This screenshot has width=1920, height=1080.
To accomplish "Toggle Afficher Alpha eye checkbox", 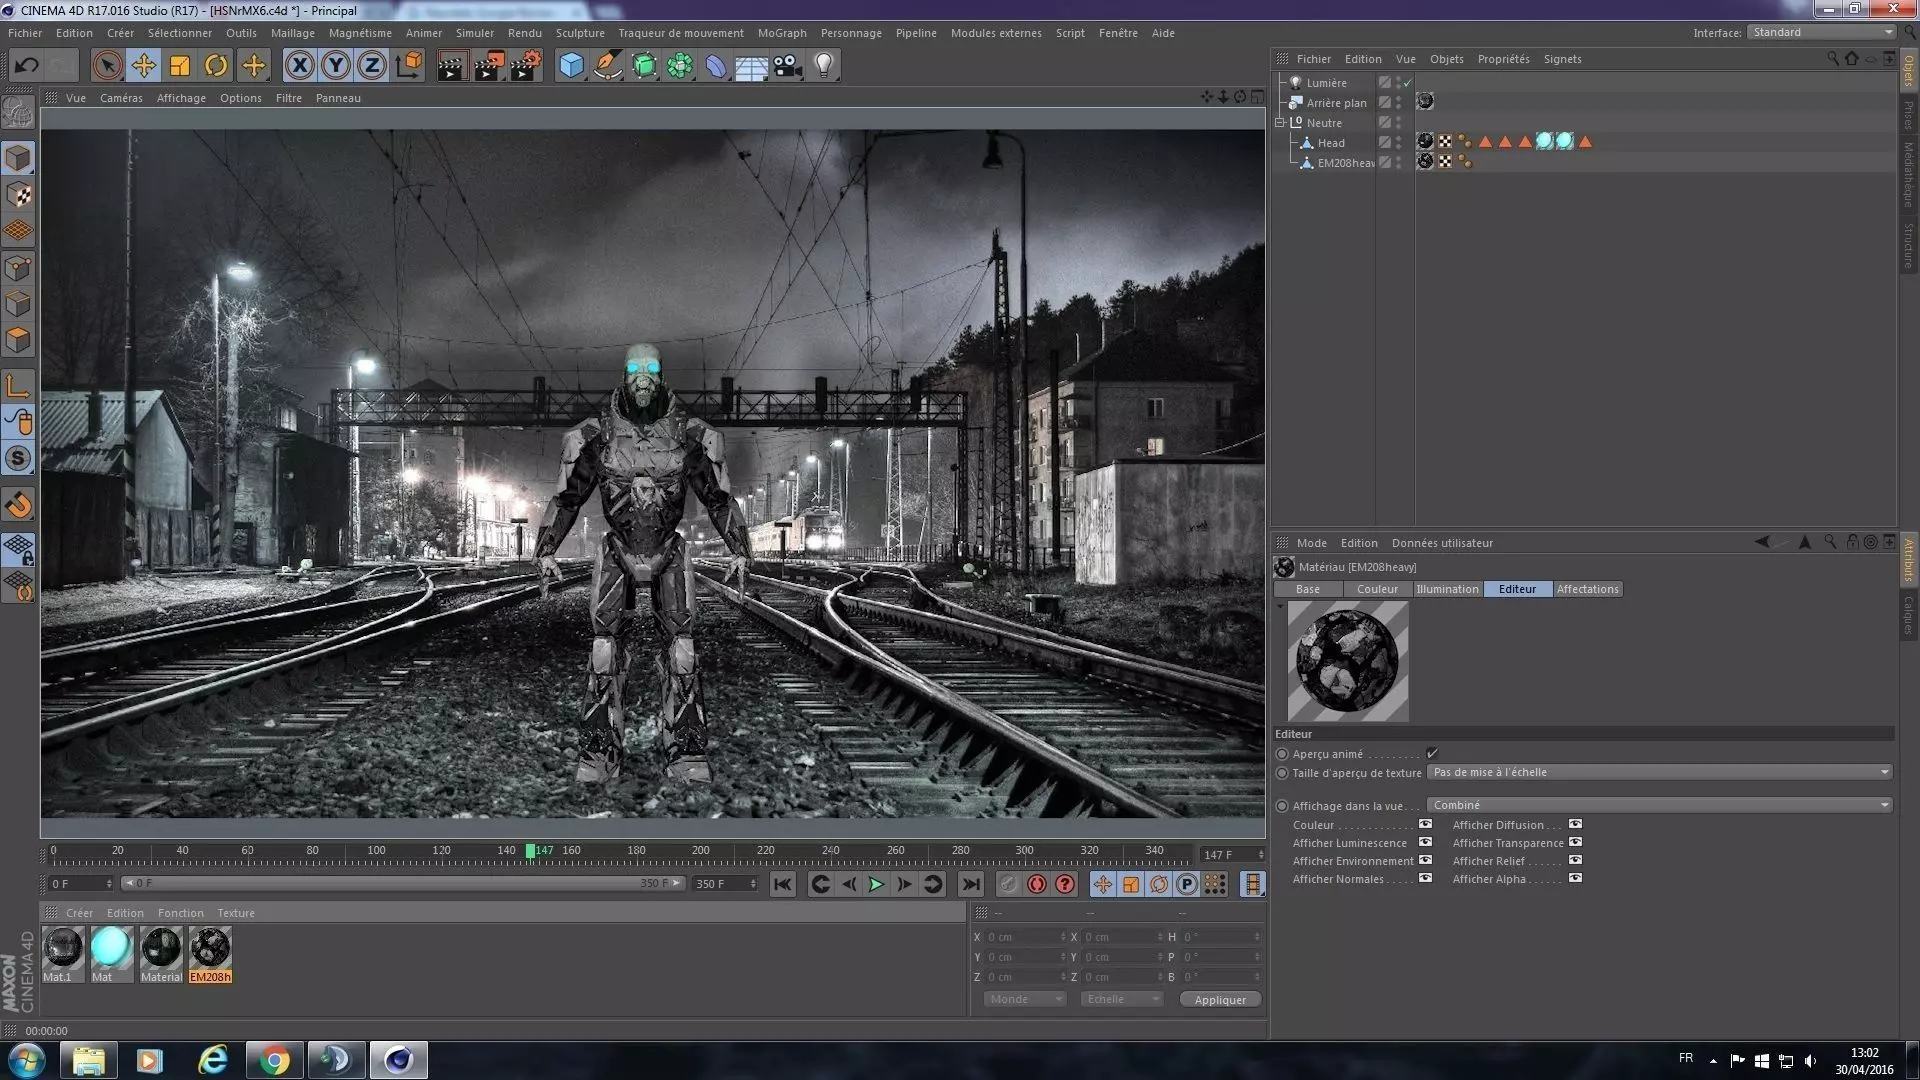I will click(1575, 879).
